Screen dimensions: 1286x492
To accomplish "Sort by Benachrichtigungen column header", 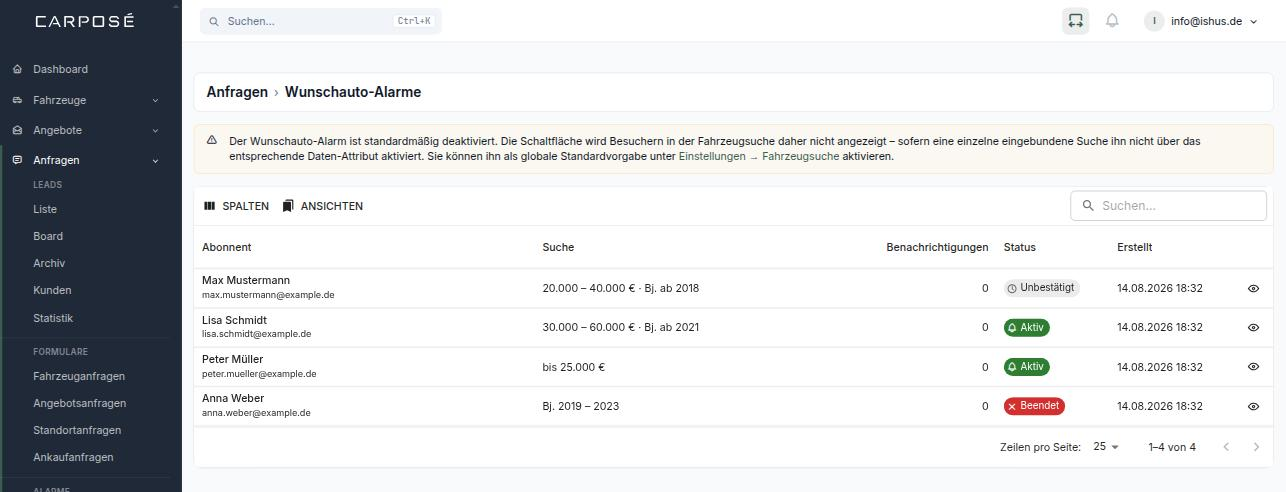I will point(937,247).
